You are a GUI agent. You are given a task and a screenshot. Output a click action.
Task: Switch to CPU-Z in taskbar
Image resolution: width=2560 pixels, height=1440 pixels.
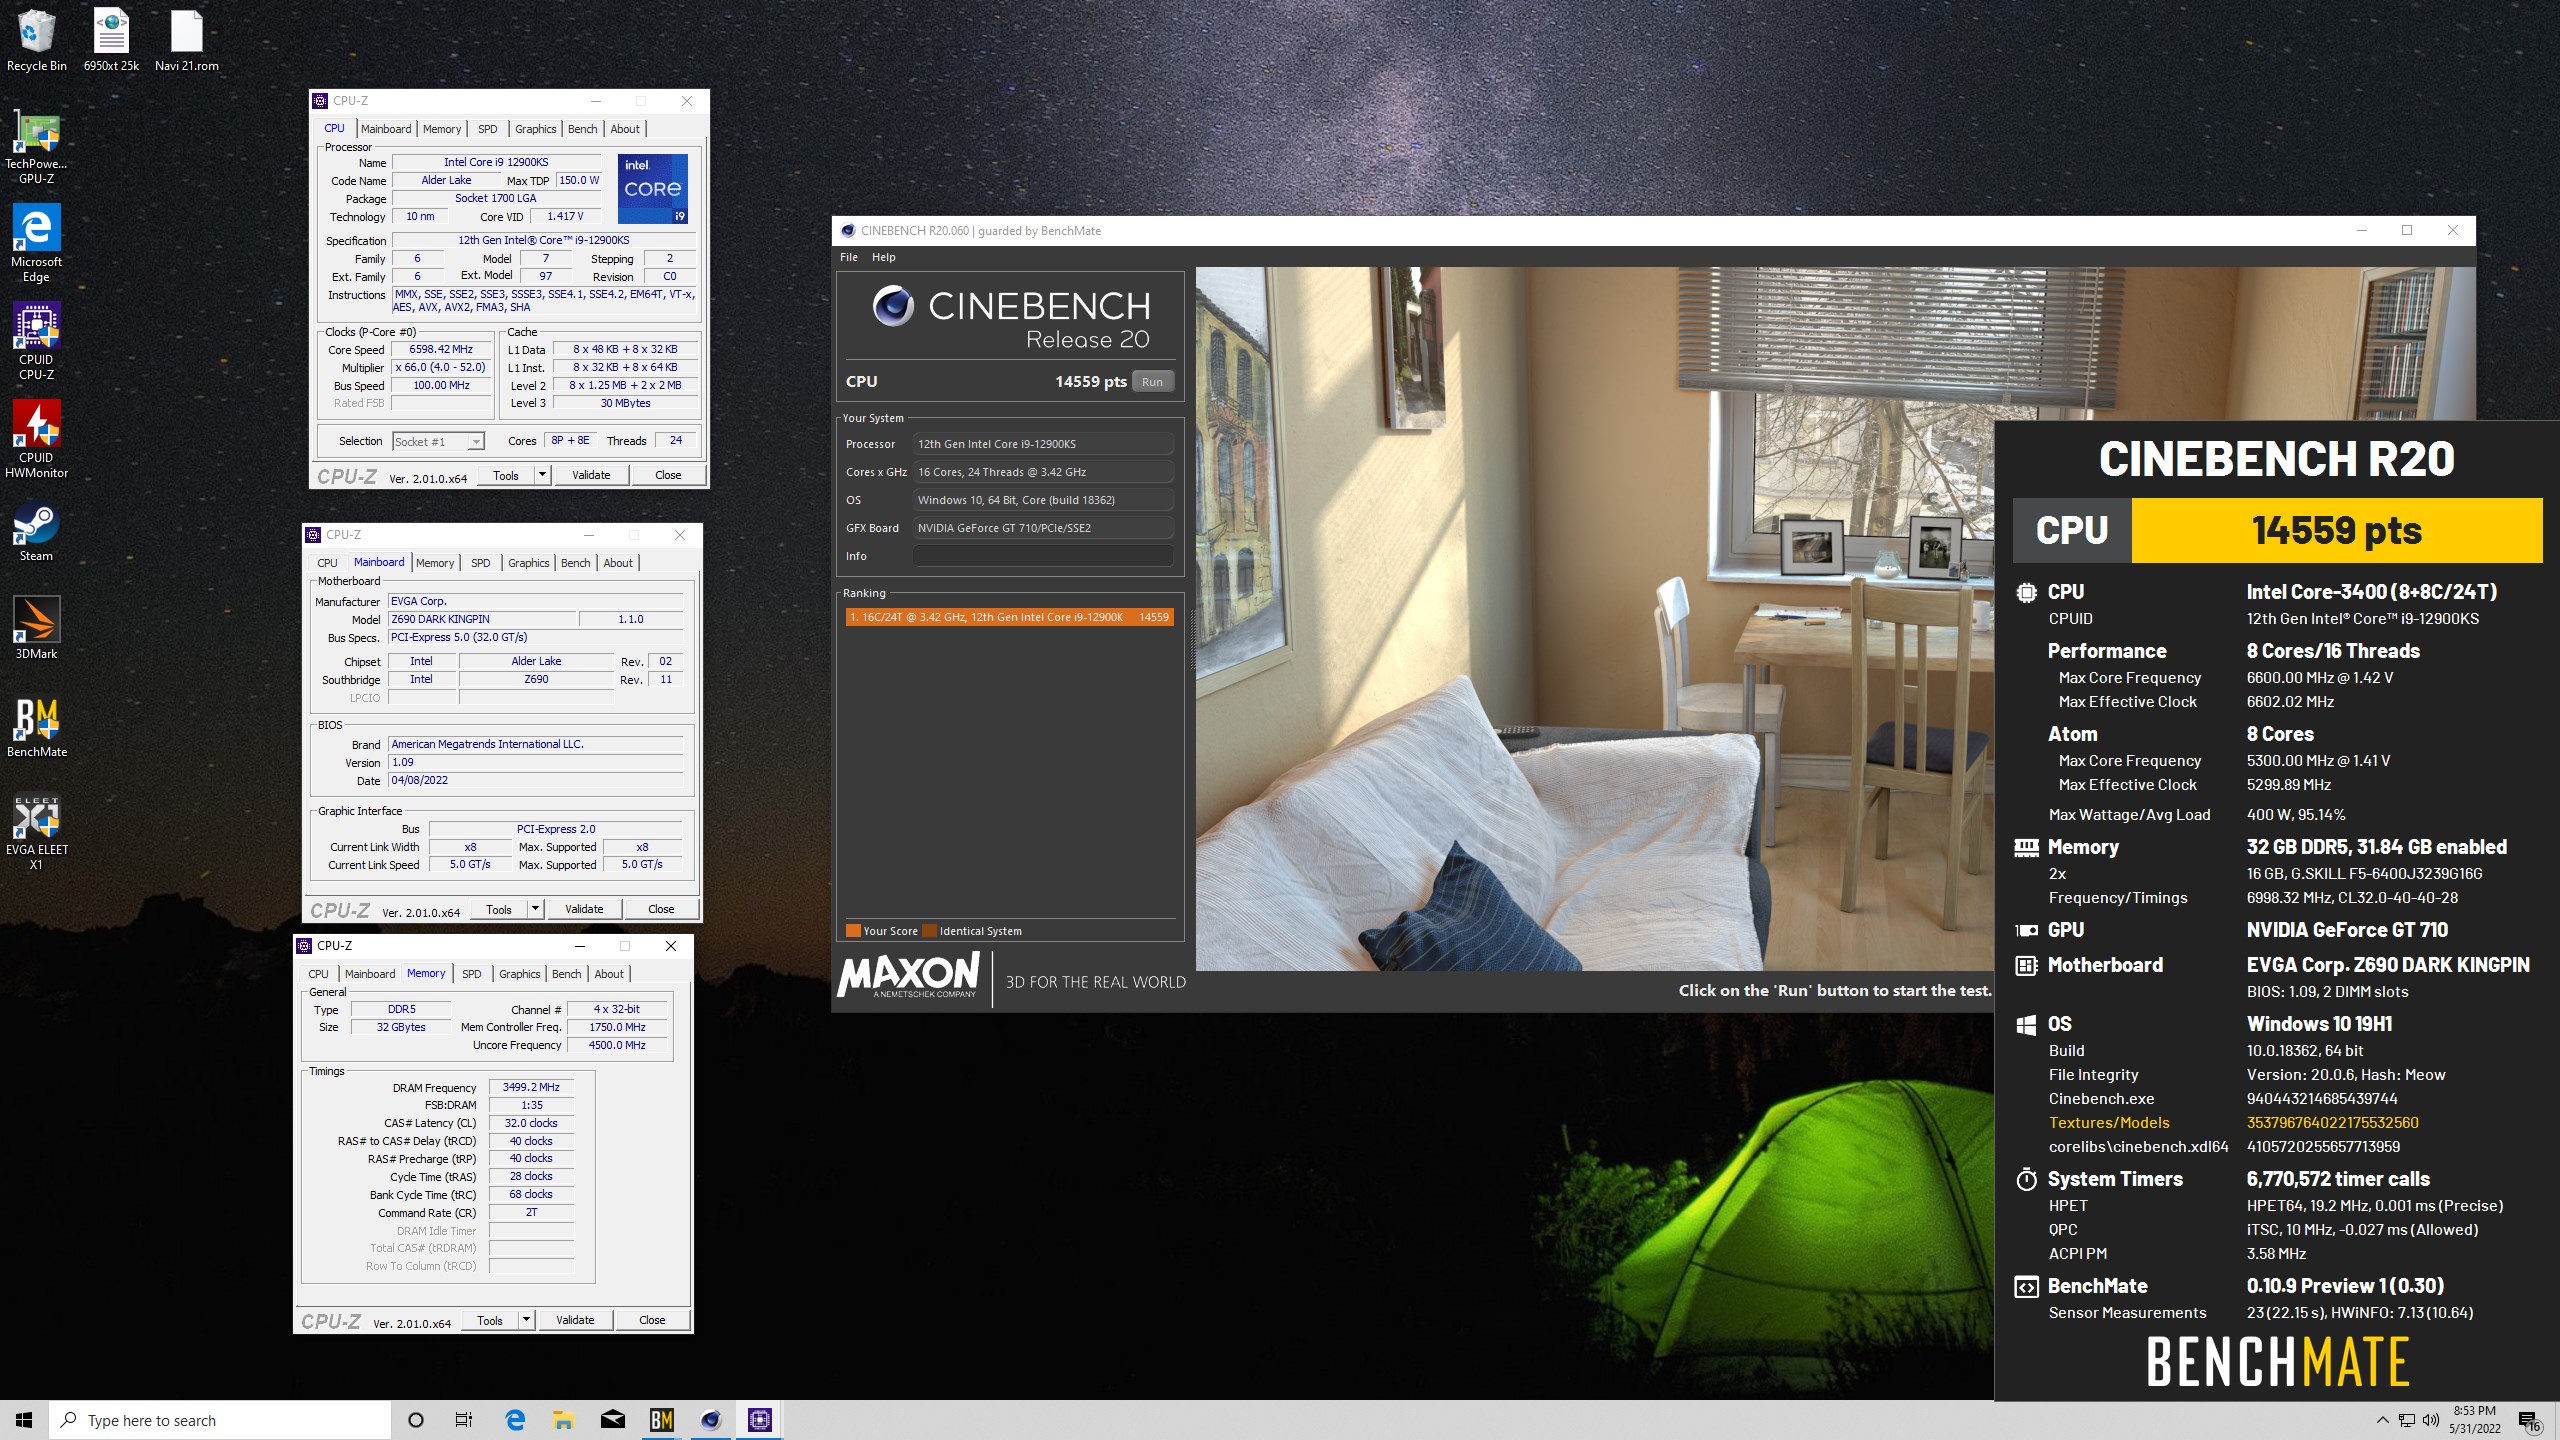pos(760,1420)
